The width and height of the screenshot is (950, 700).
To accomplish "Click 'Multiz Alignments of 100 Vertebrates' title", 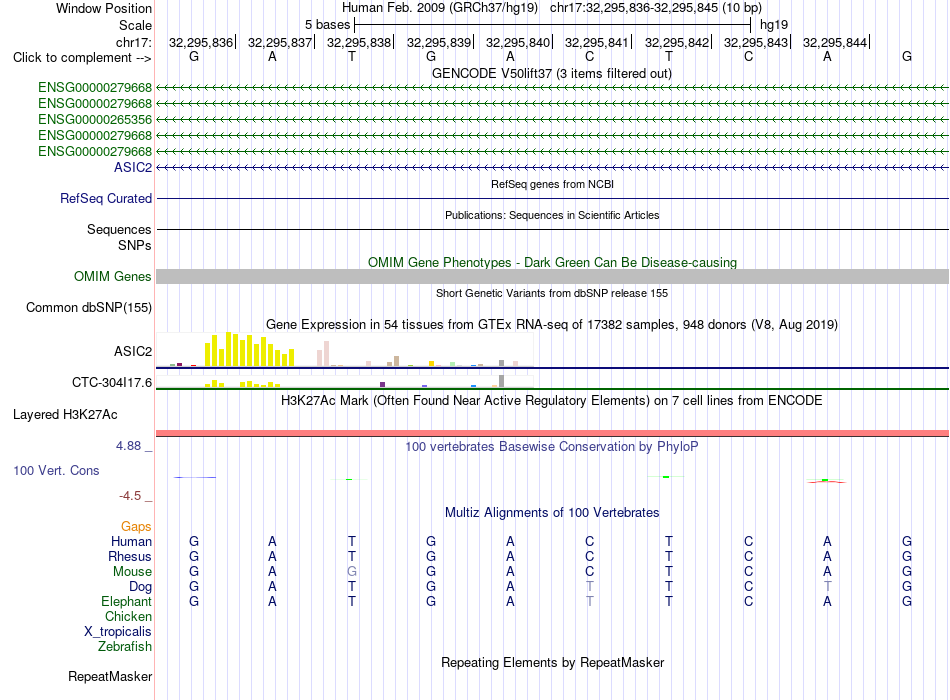I will (x=552, y=513).
